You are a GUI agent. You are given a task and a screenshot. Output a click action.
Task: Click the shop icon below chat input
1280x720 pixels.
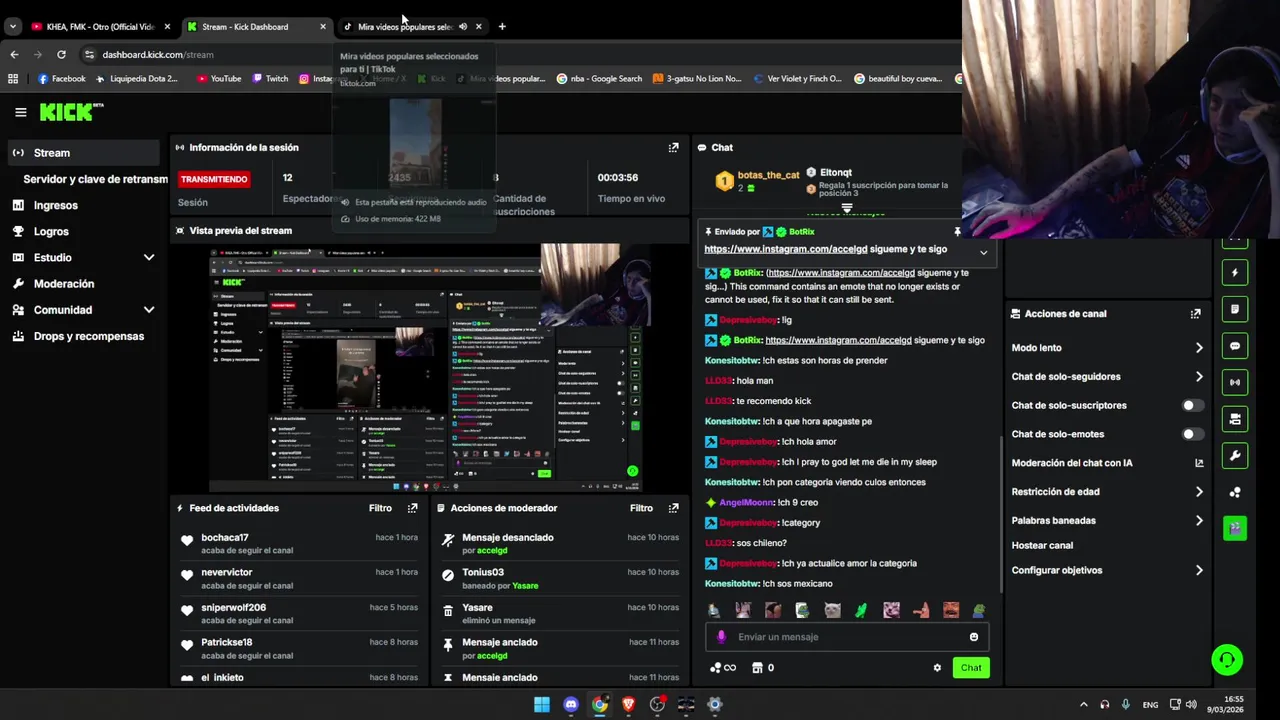tap(757, 668)
